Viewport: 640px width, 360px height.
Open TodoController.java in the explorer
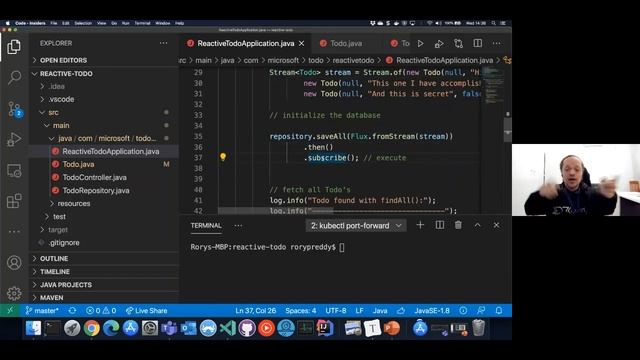click(94, 177)
